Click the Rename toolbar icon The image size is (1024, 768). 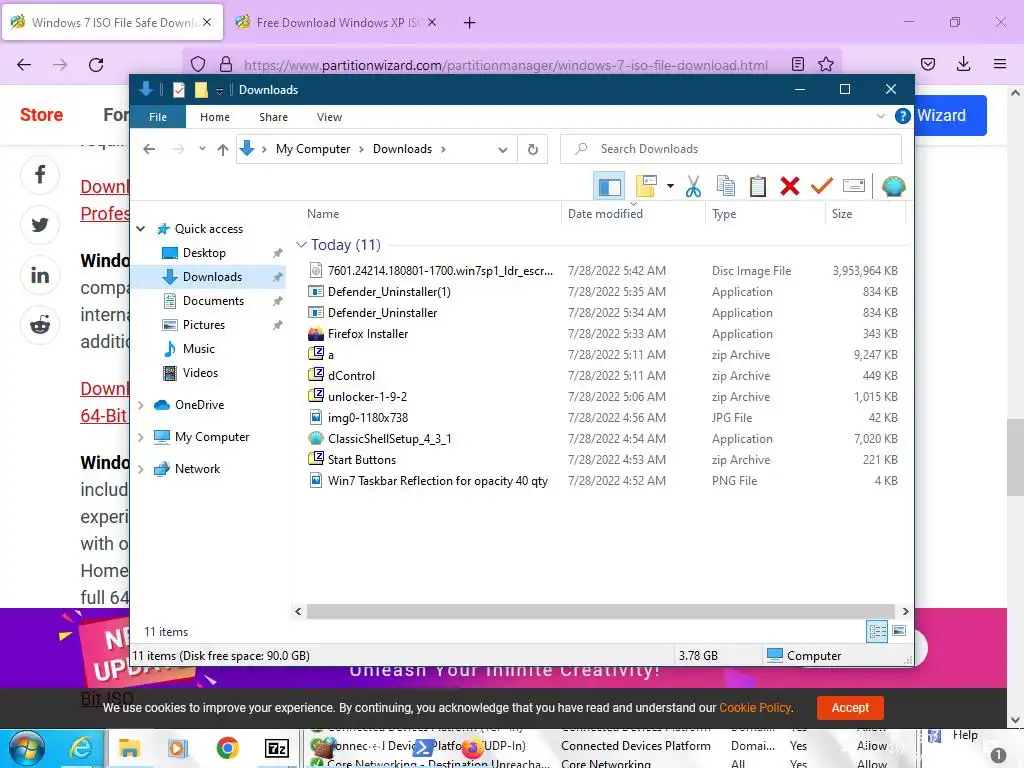[854, 186]
